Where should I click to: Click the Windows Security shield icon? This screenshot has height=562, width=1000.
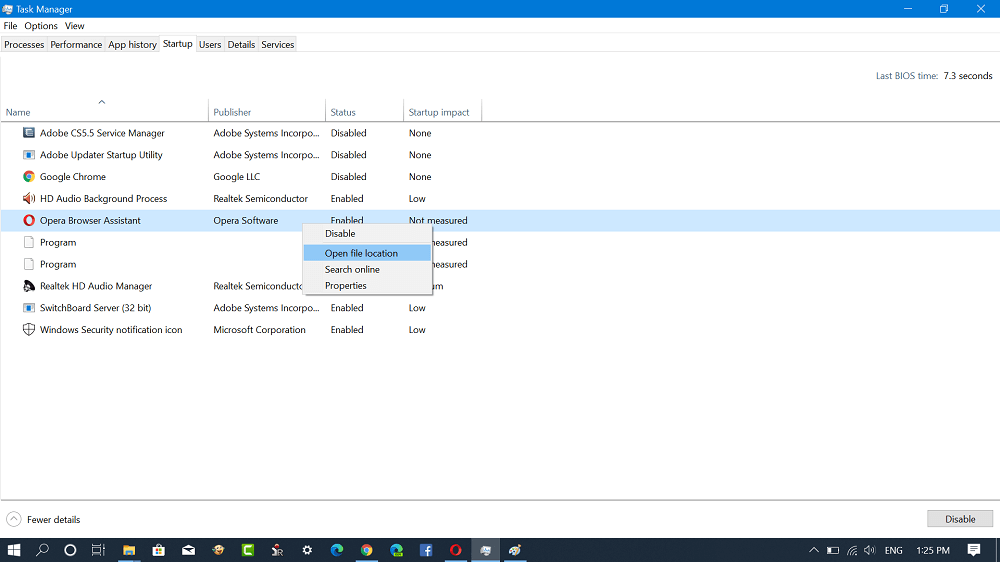[29, 329]
